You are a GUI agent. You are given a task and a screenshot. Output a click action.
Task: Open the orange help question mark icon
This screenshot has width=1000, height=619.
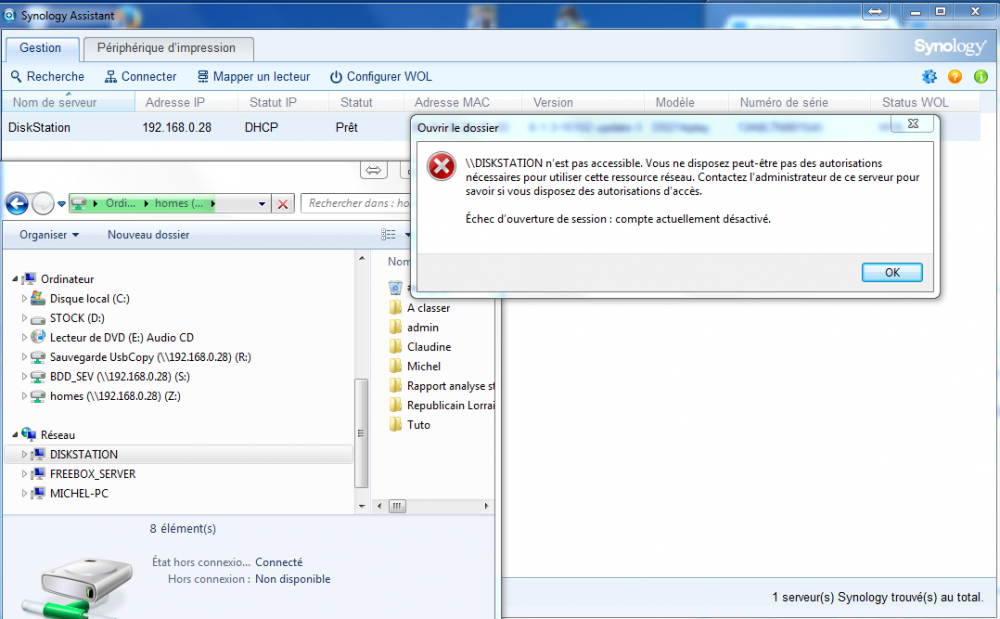tap(955, 76)
